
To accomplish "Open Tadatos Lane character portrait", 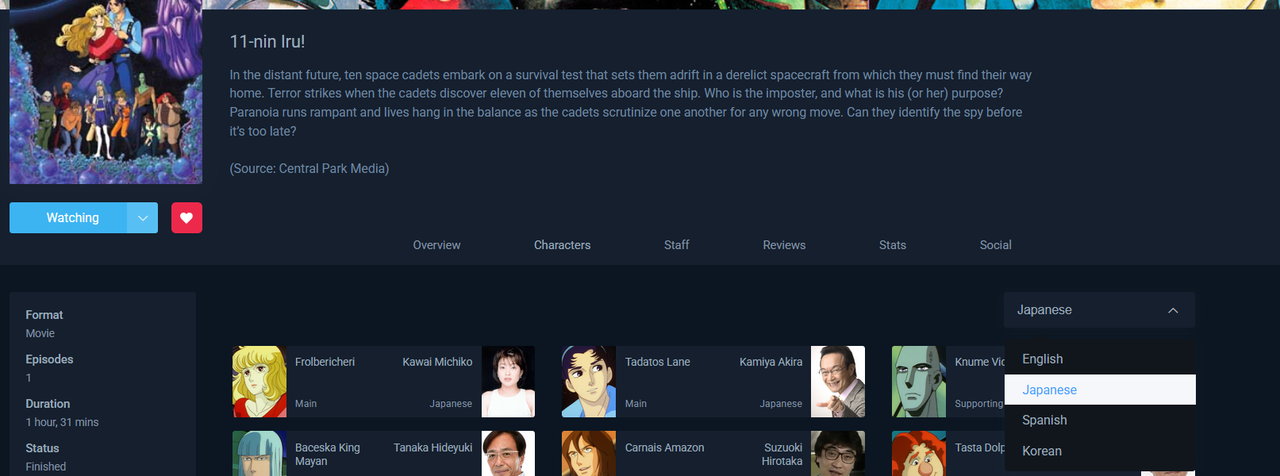I will pos(590,382).
